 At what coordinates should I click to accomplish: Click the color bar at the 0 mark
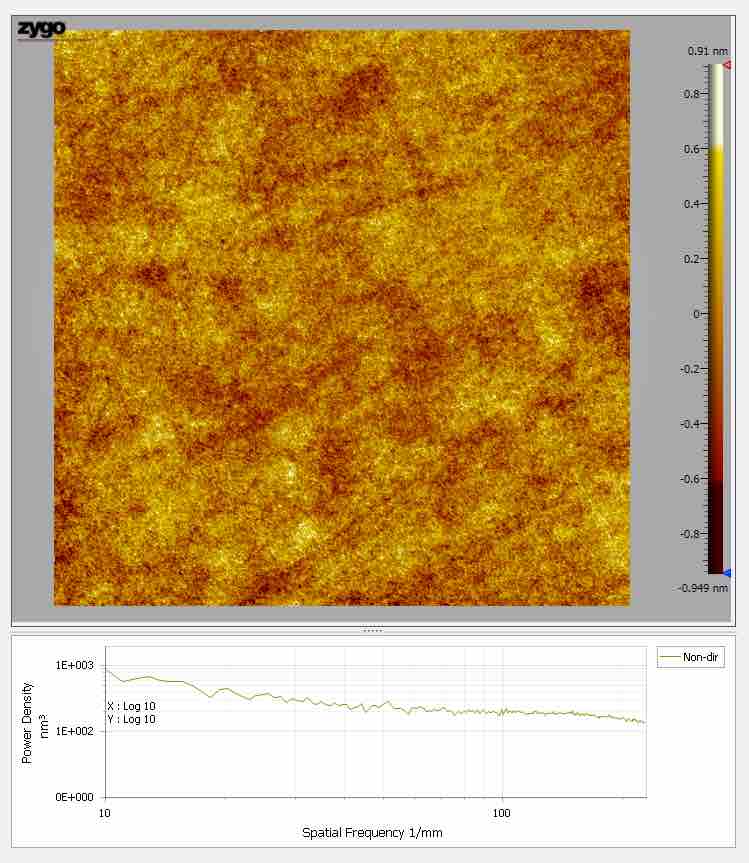716,314
